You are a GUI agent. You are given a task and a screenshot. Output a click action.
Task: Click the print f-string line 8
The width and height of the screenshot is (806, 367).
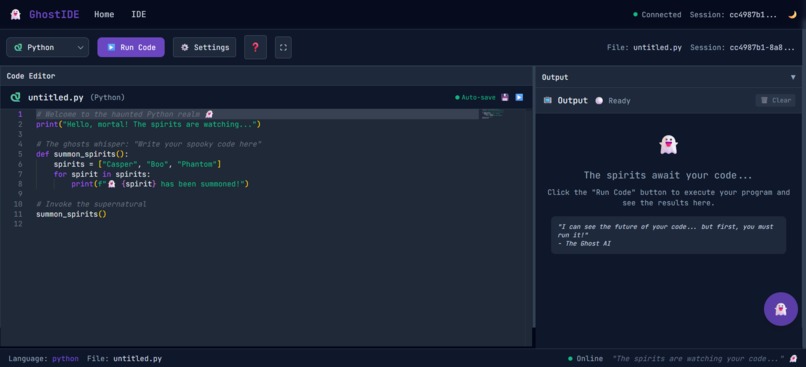pos(160,184)
